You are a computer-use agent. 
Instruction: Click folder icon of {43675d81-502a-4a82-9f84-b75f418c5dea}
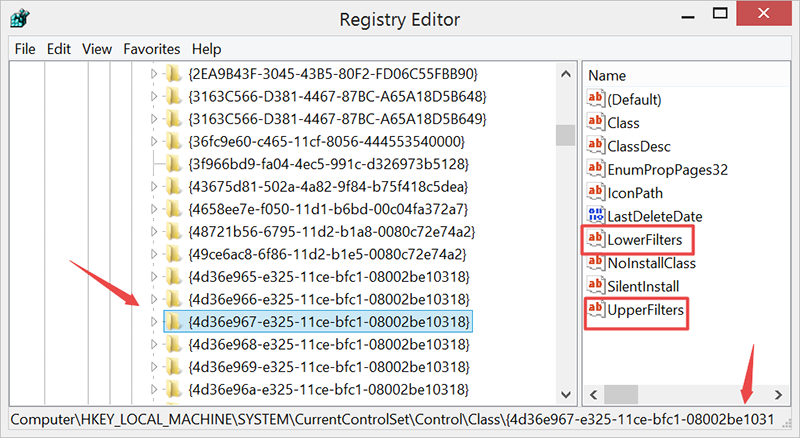(x=173, y=187)
